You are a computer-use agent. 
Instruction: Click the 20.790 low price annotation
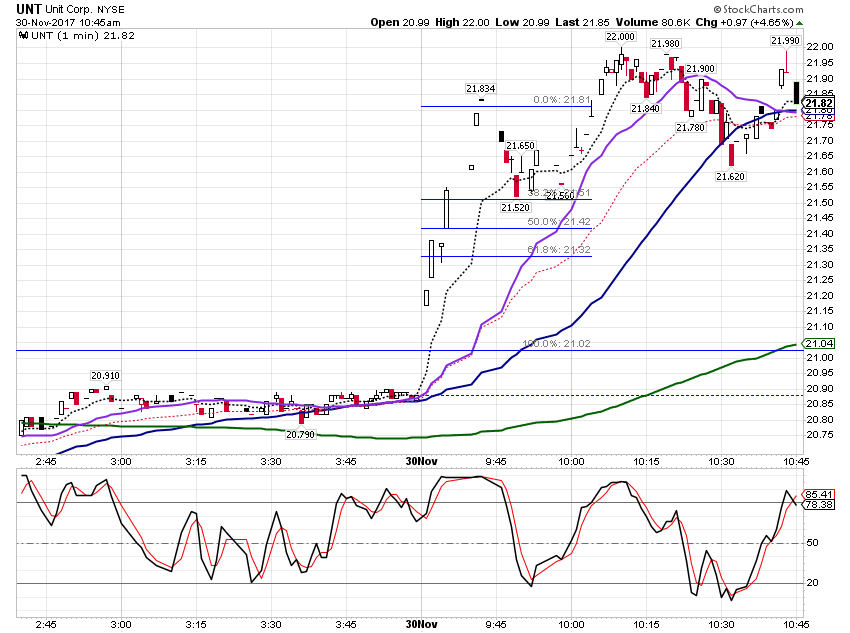[x=300, y=435]
